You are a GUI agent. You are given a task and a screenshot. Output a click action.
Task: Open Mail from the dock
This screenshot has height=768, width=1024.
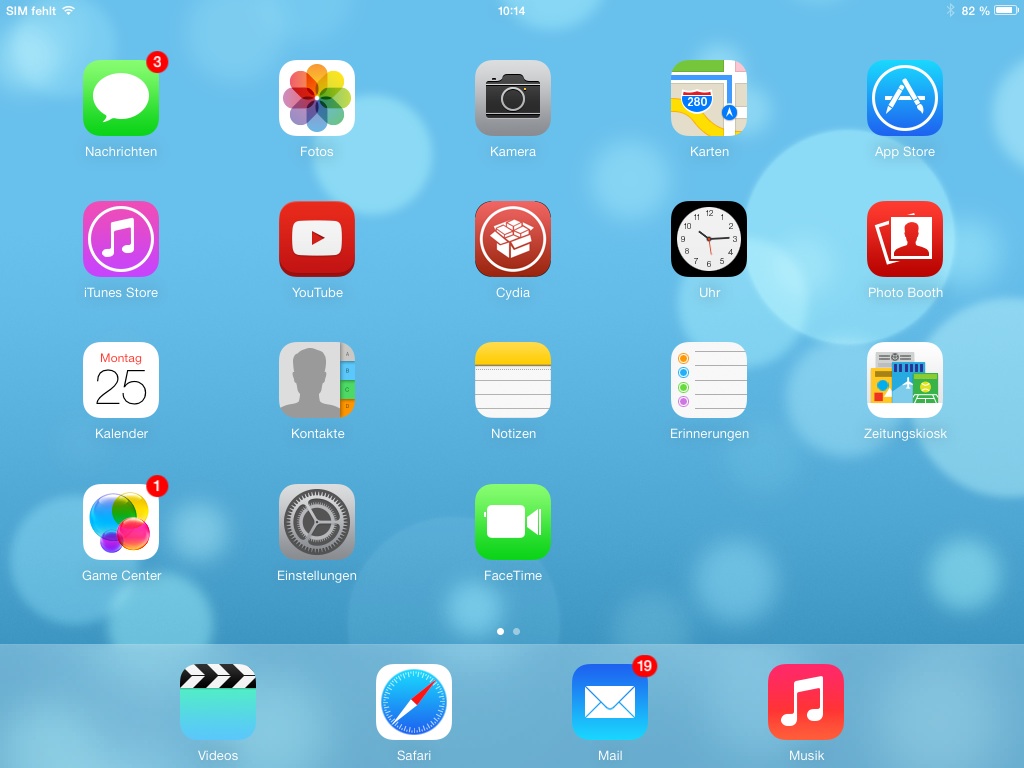click(x=610, y=702)
